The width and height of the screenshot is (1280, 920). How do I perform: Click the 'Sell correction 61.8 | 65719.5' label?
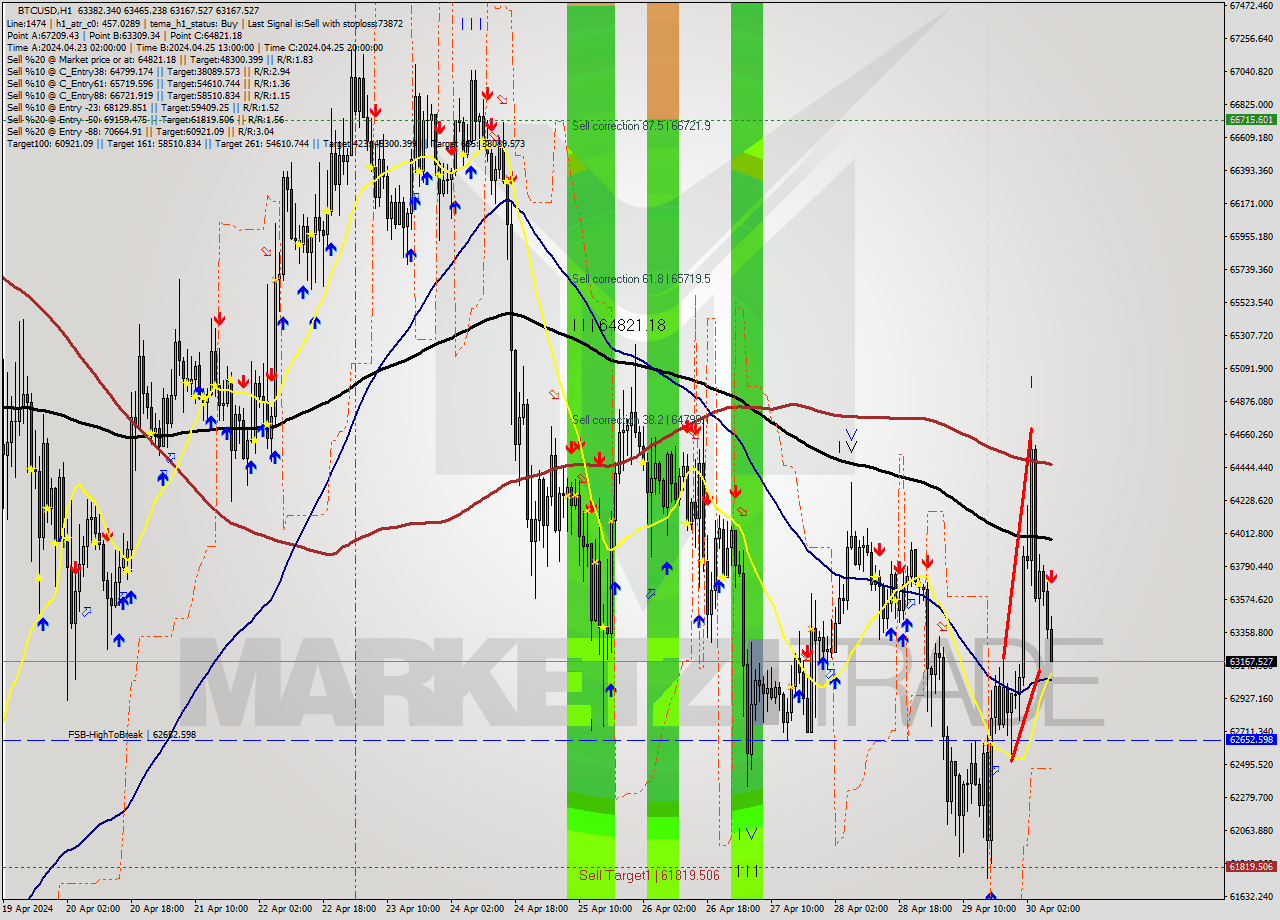tap(641, 279)
